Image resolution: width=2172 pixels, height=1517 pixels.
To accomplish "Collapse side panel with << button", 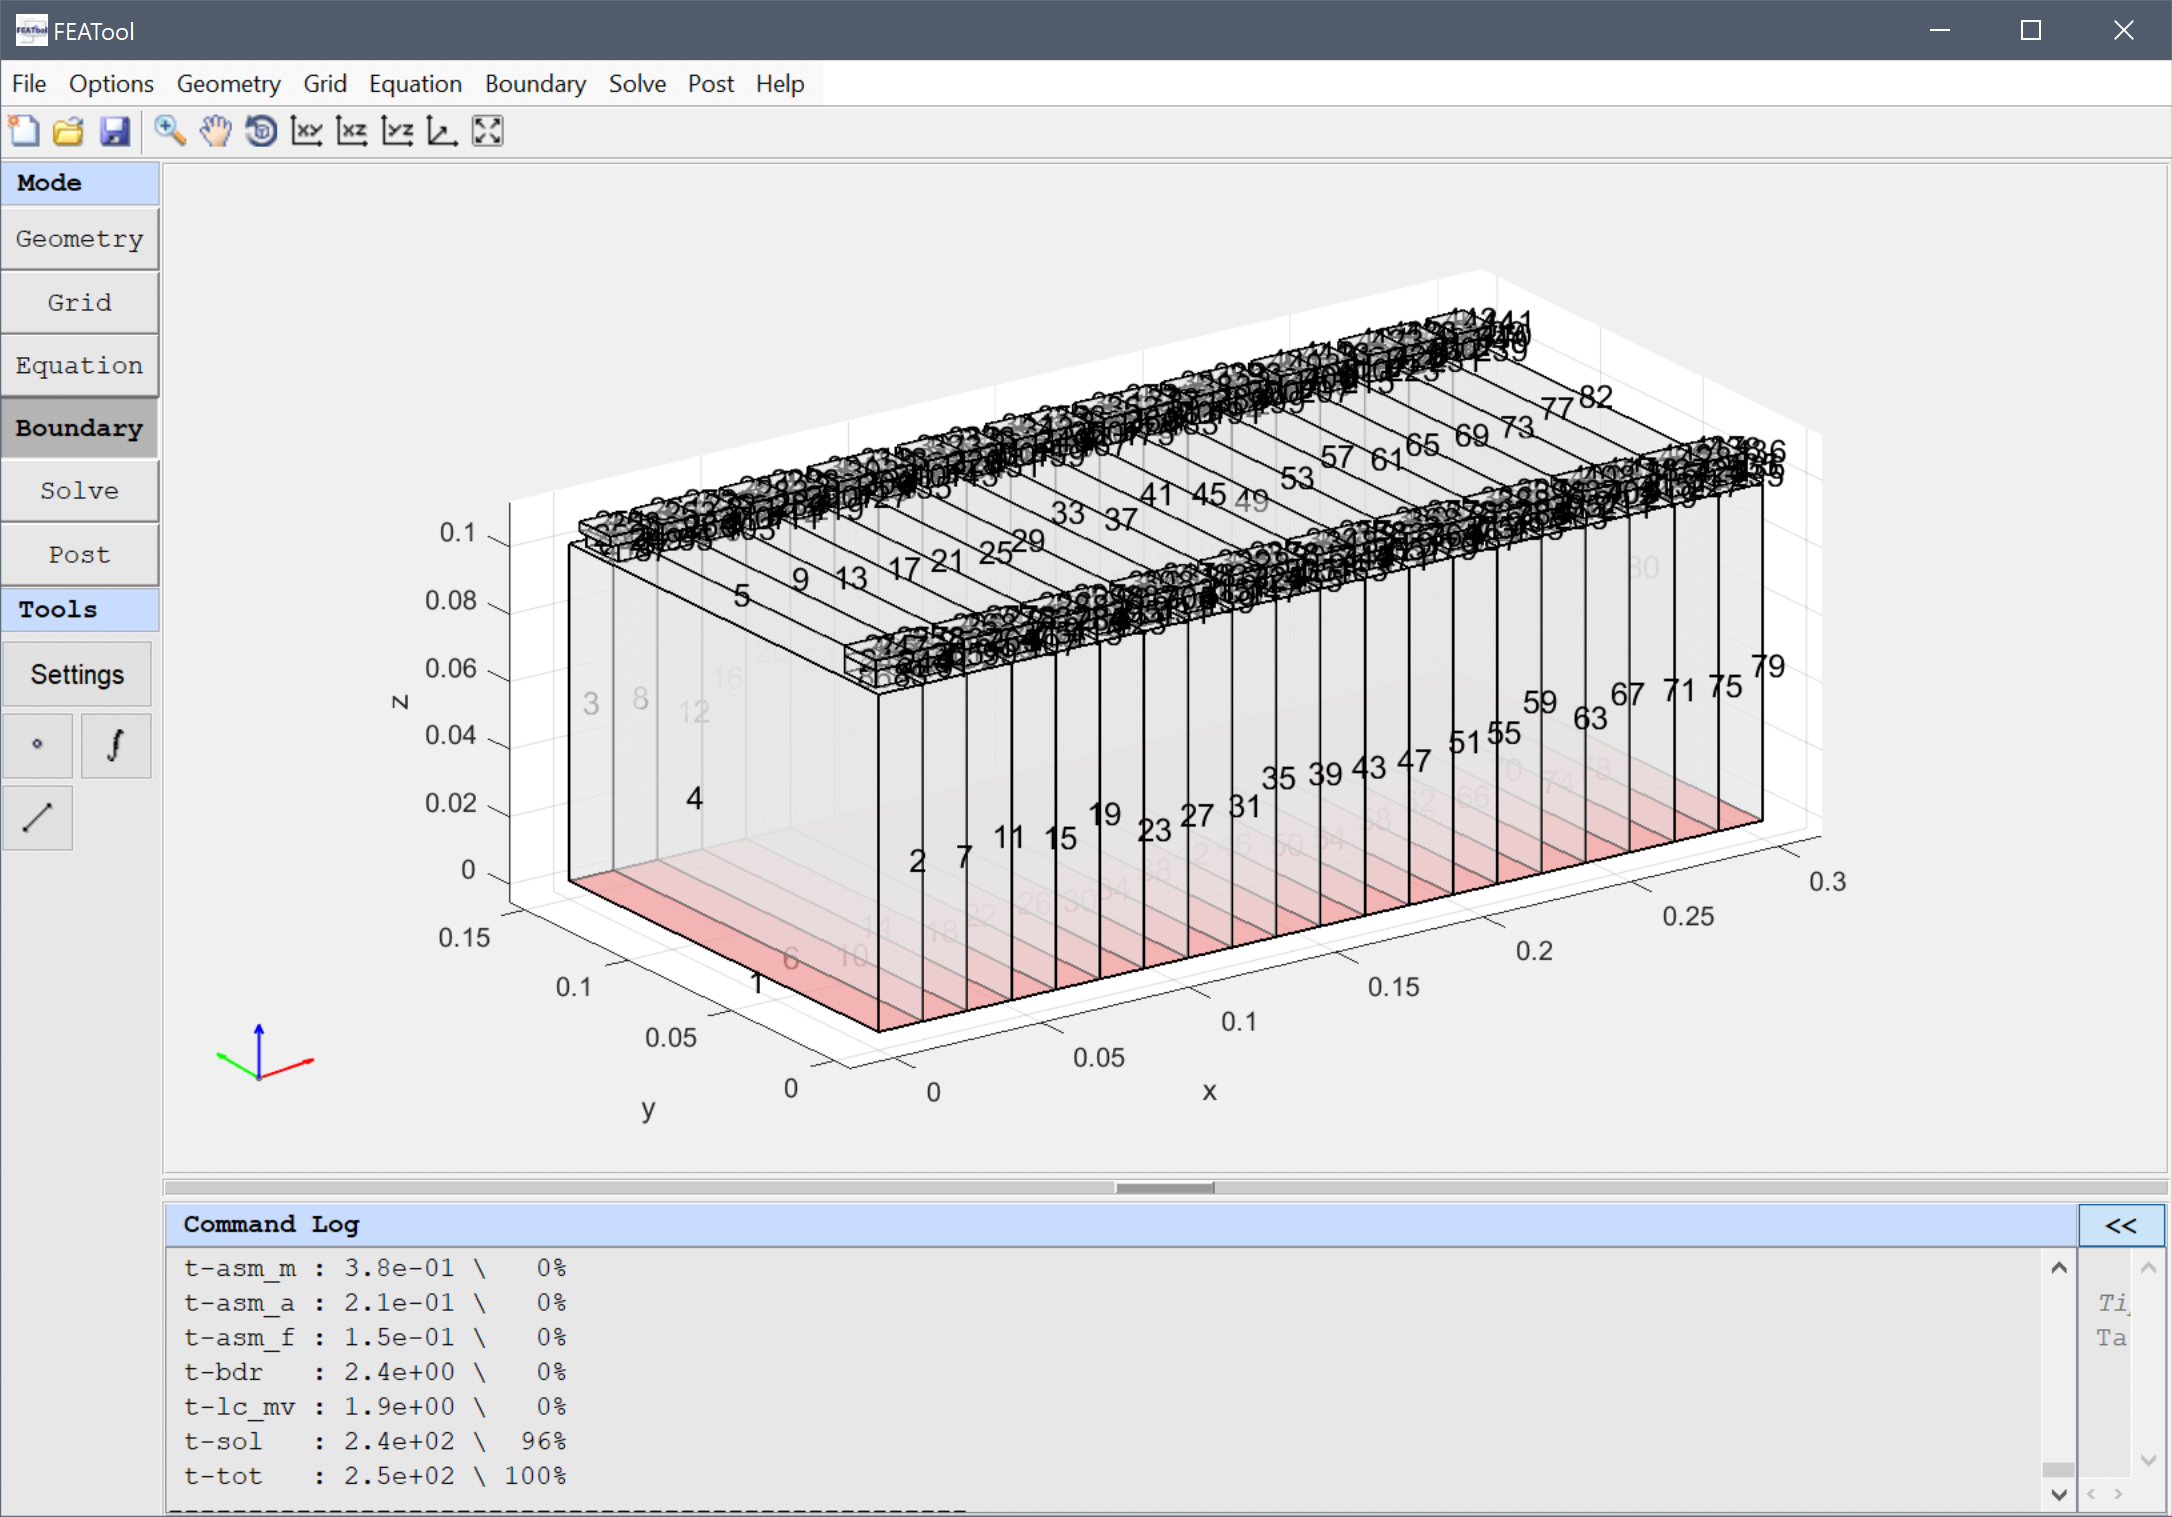I will click(x=2120, y=1225).
